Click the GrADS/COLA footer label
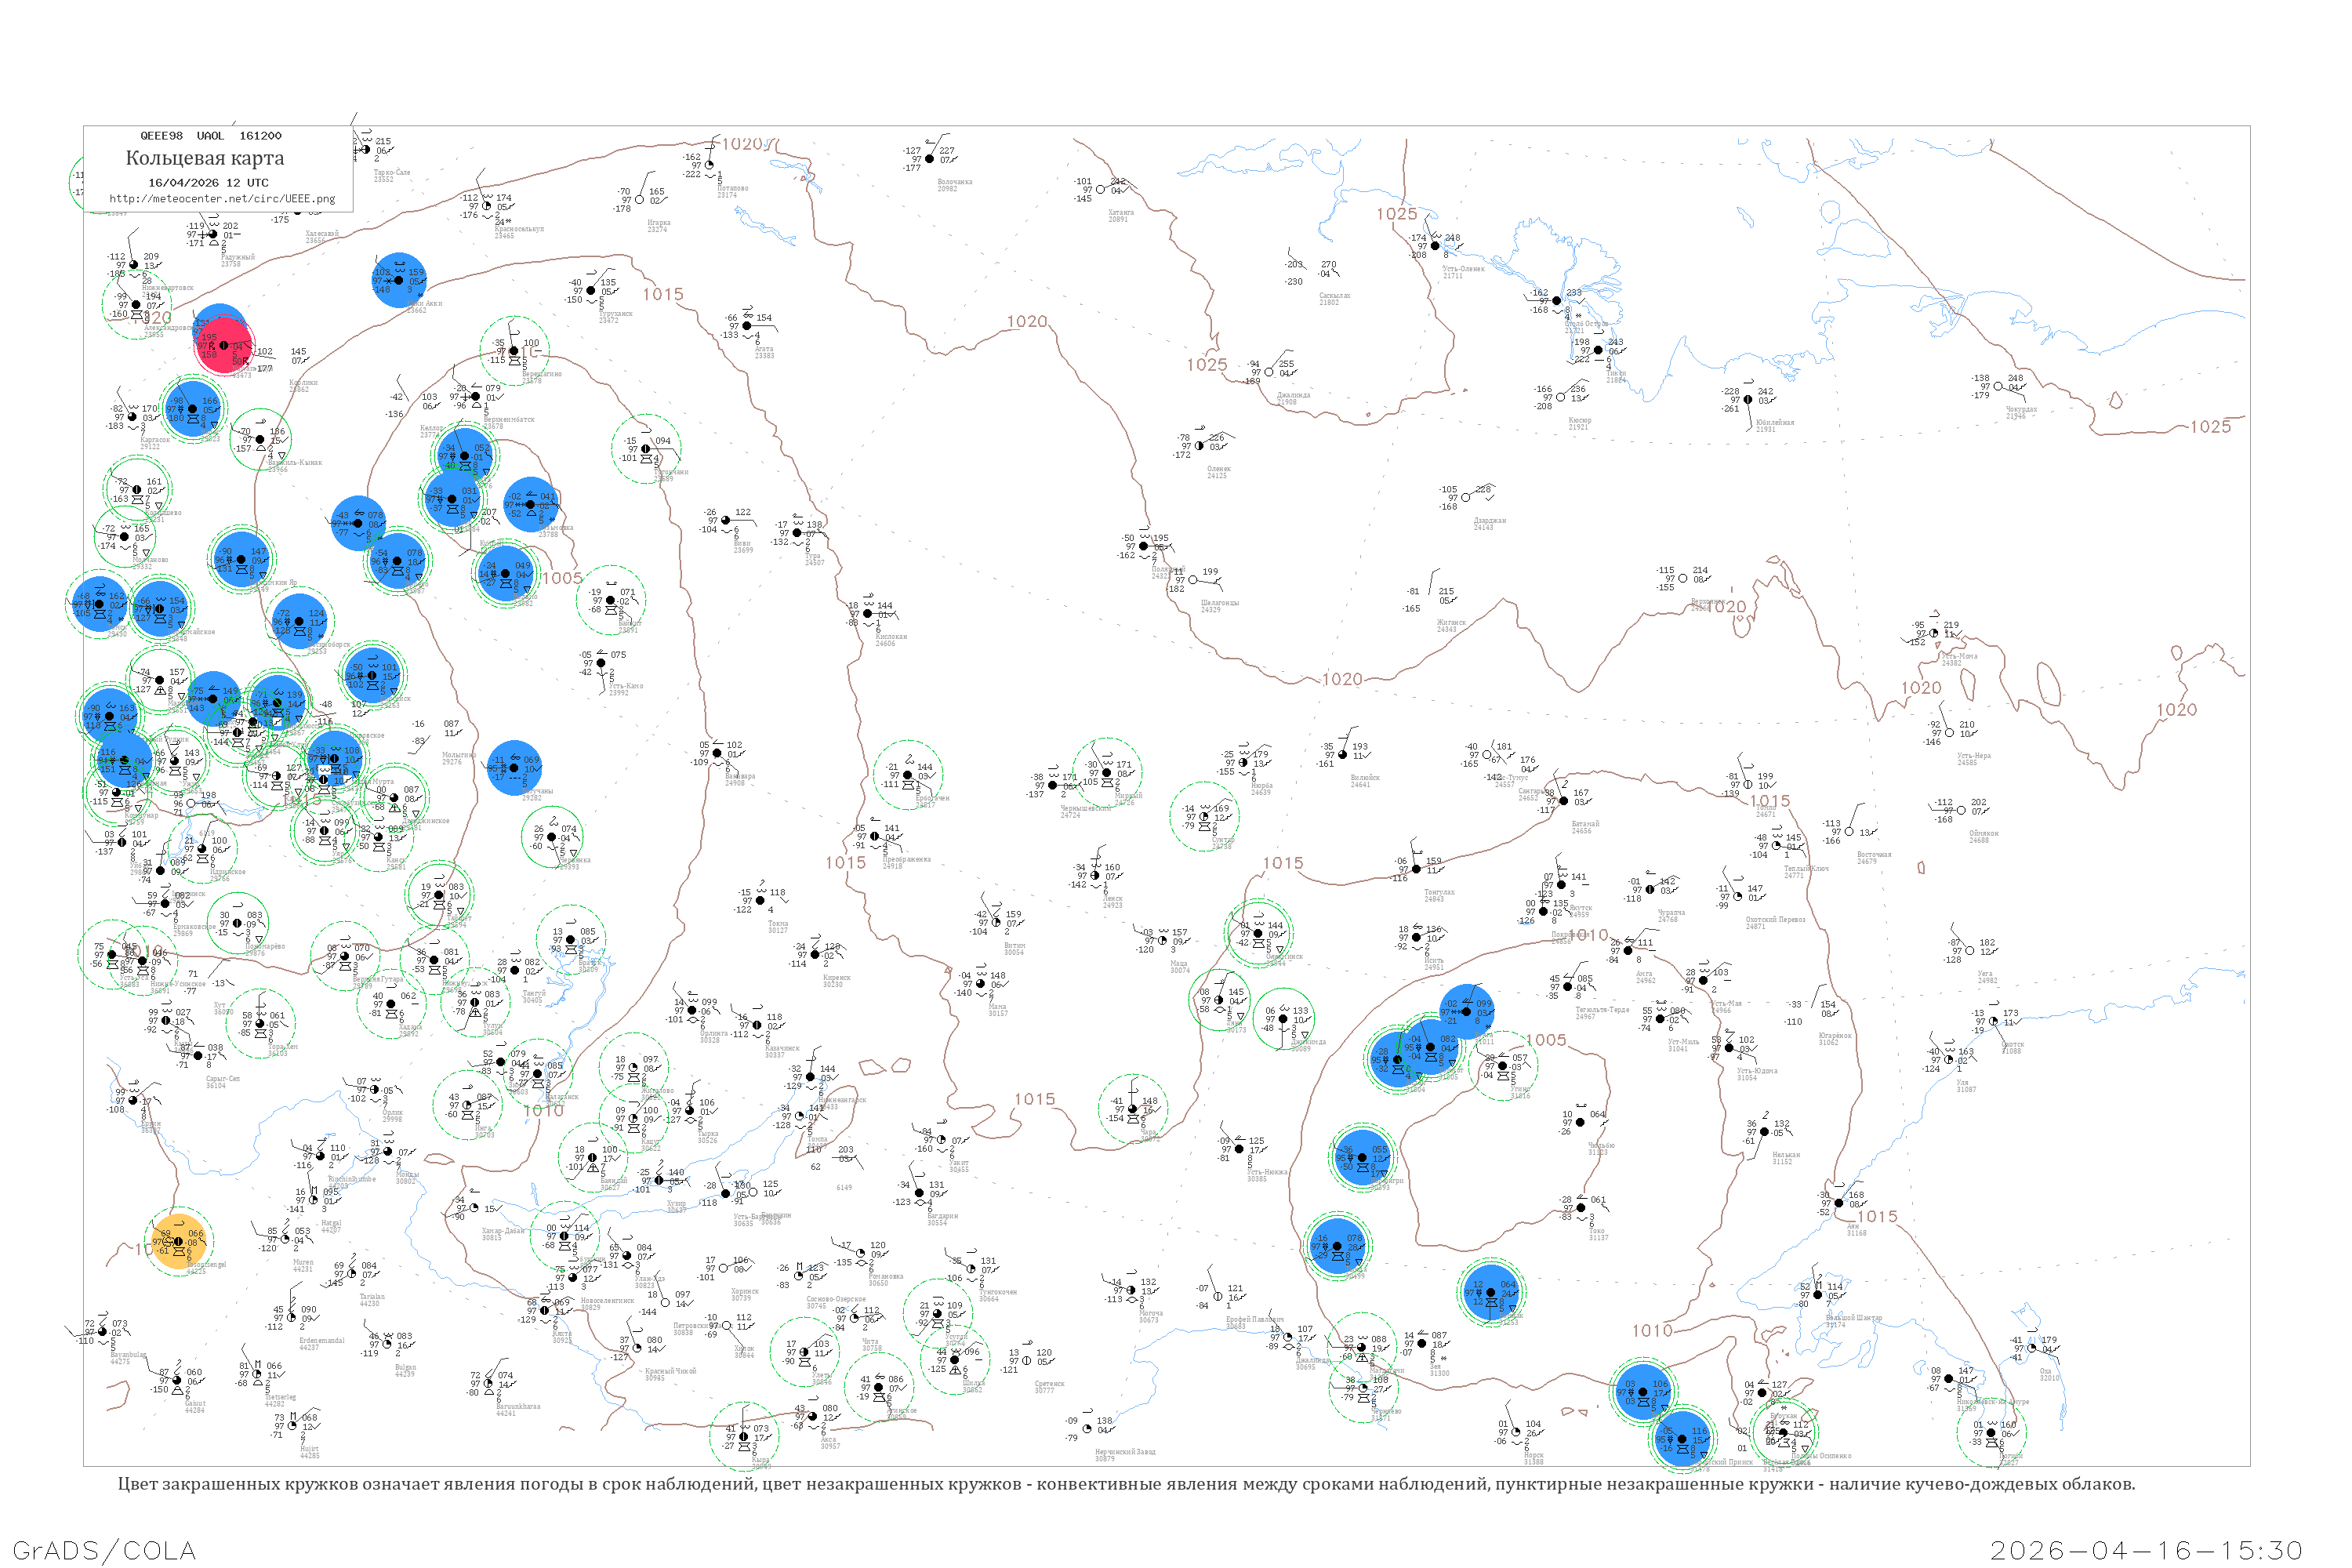 pyautogui.click(x=104, y=1550)
